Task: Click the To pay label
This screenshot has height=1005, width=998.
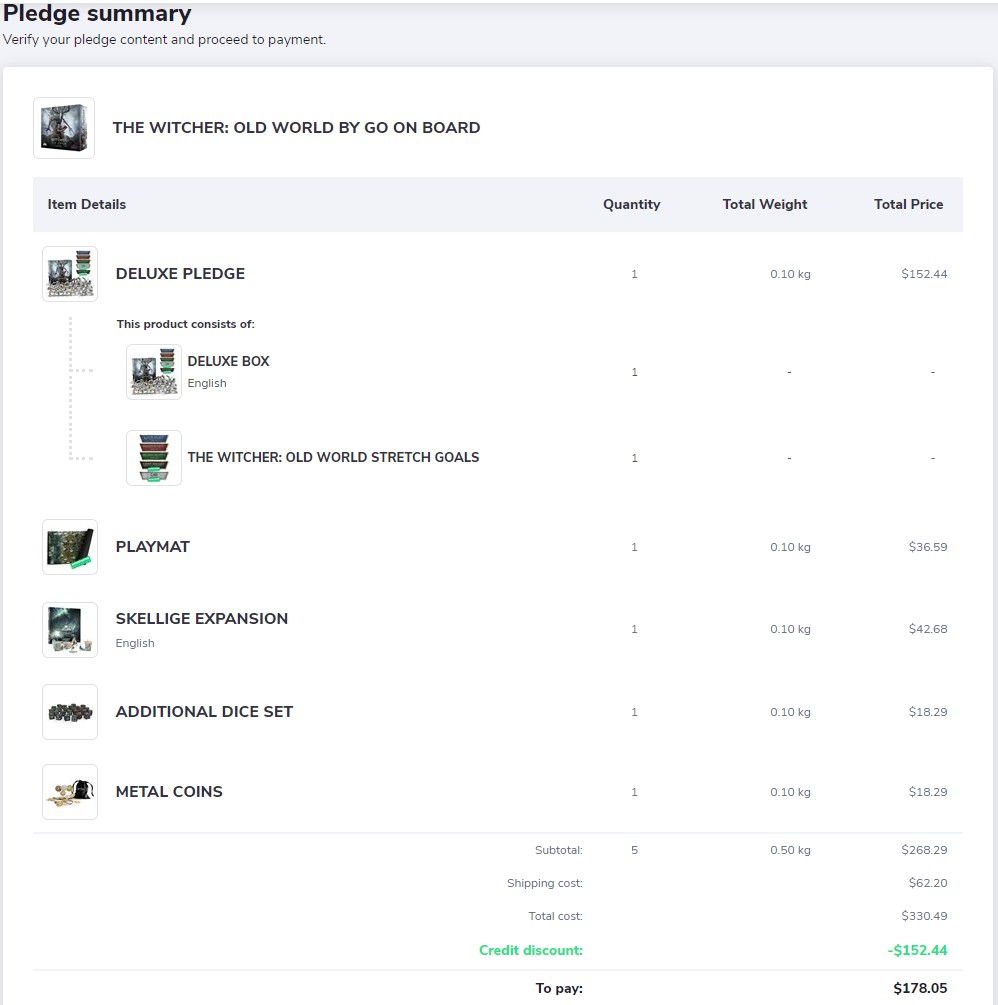Action: (x=559, y=988)
